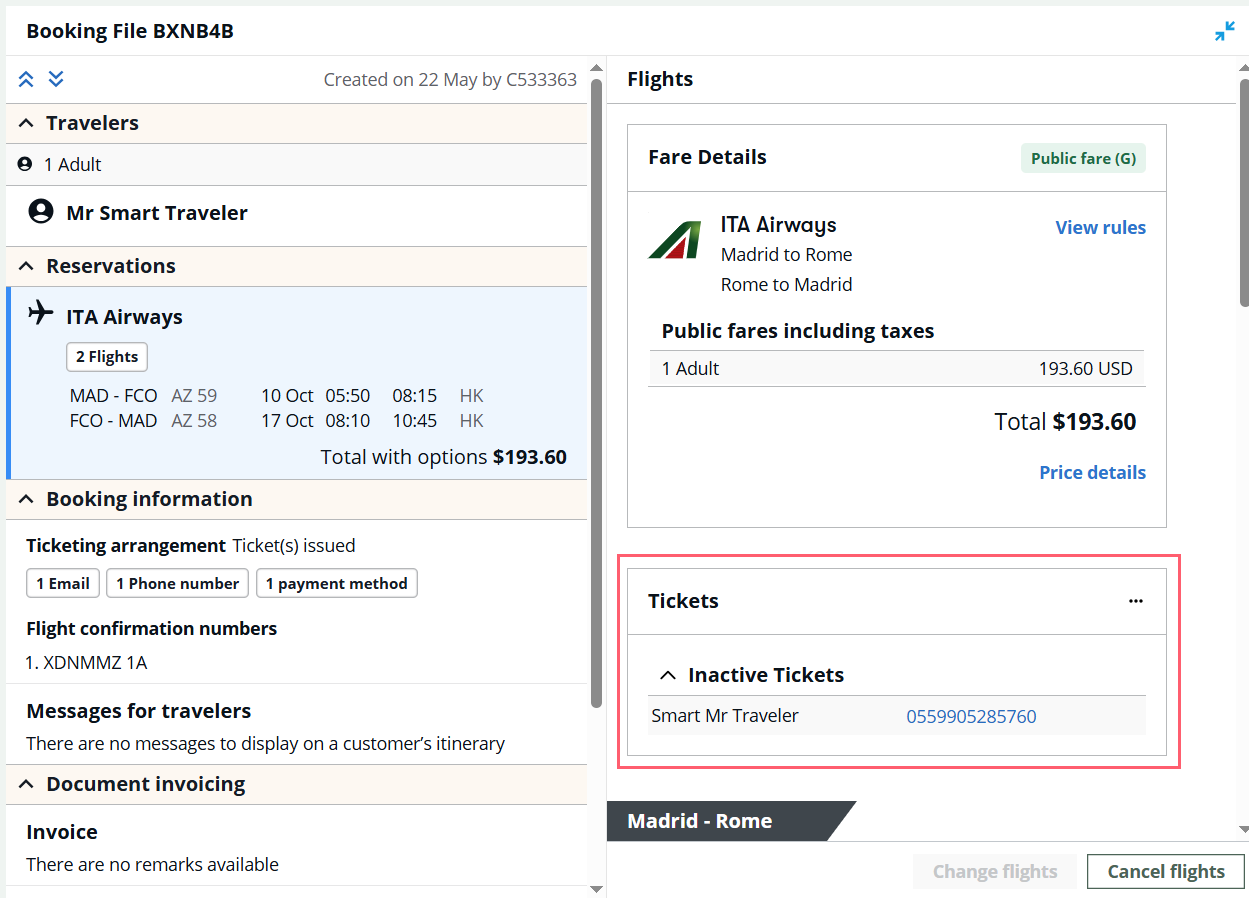This screenshot has height=898, width=1249.
Task: Collapse the Travelers section
Action: tap(27, 123)
